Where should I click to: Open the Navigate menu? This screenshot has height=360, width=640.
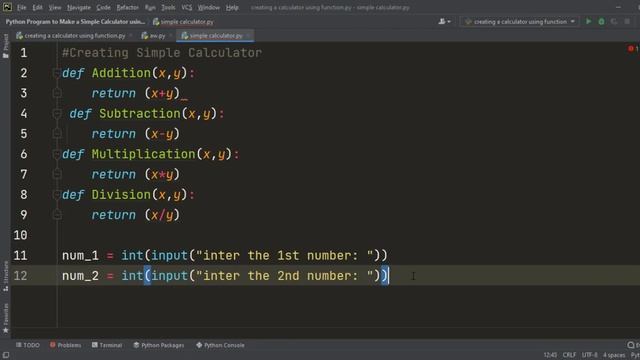point(79,7)
